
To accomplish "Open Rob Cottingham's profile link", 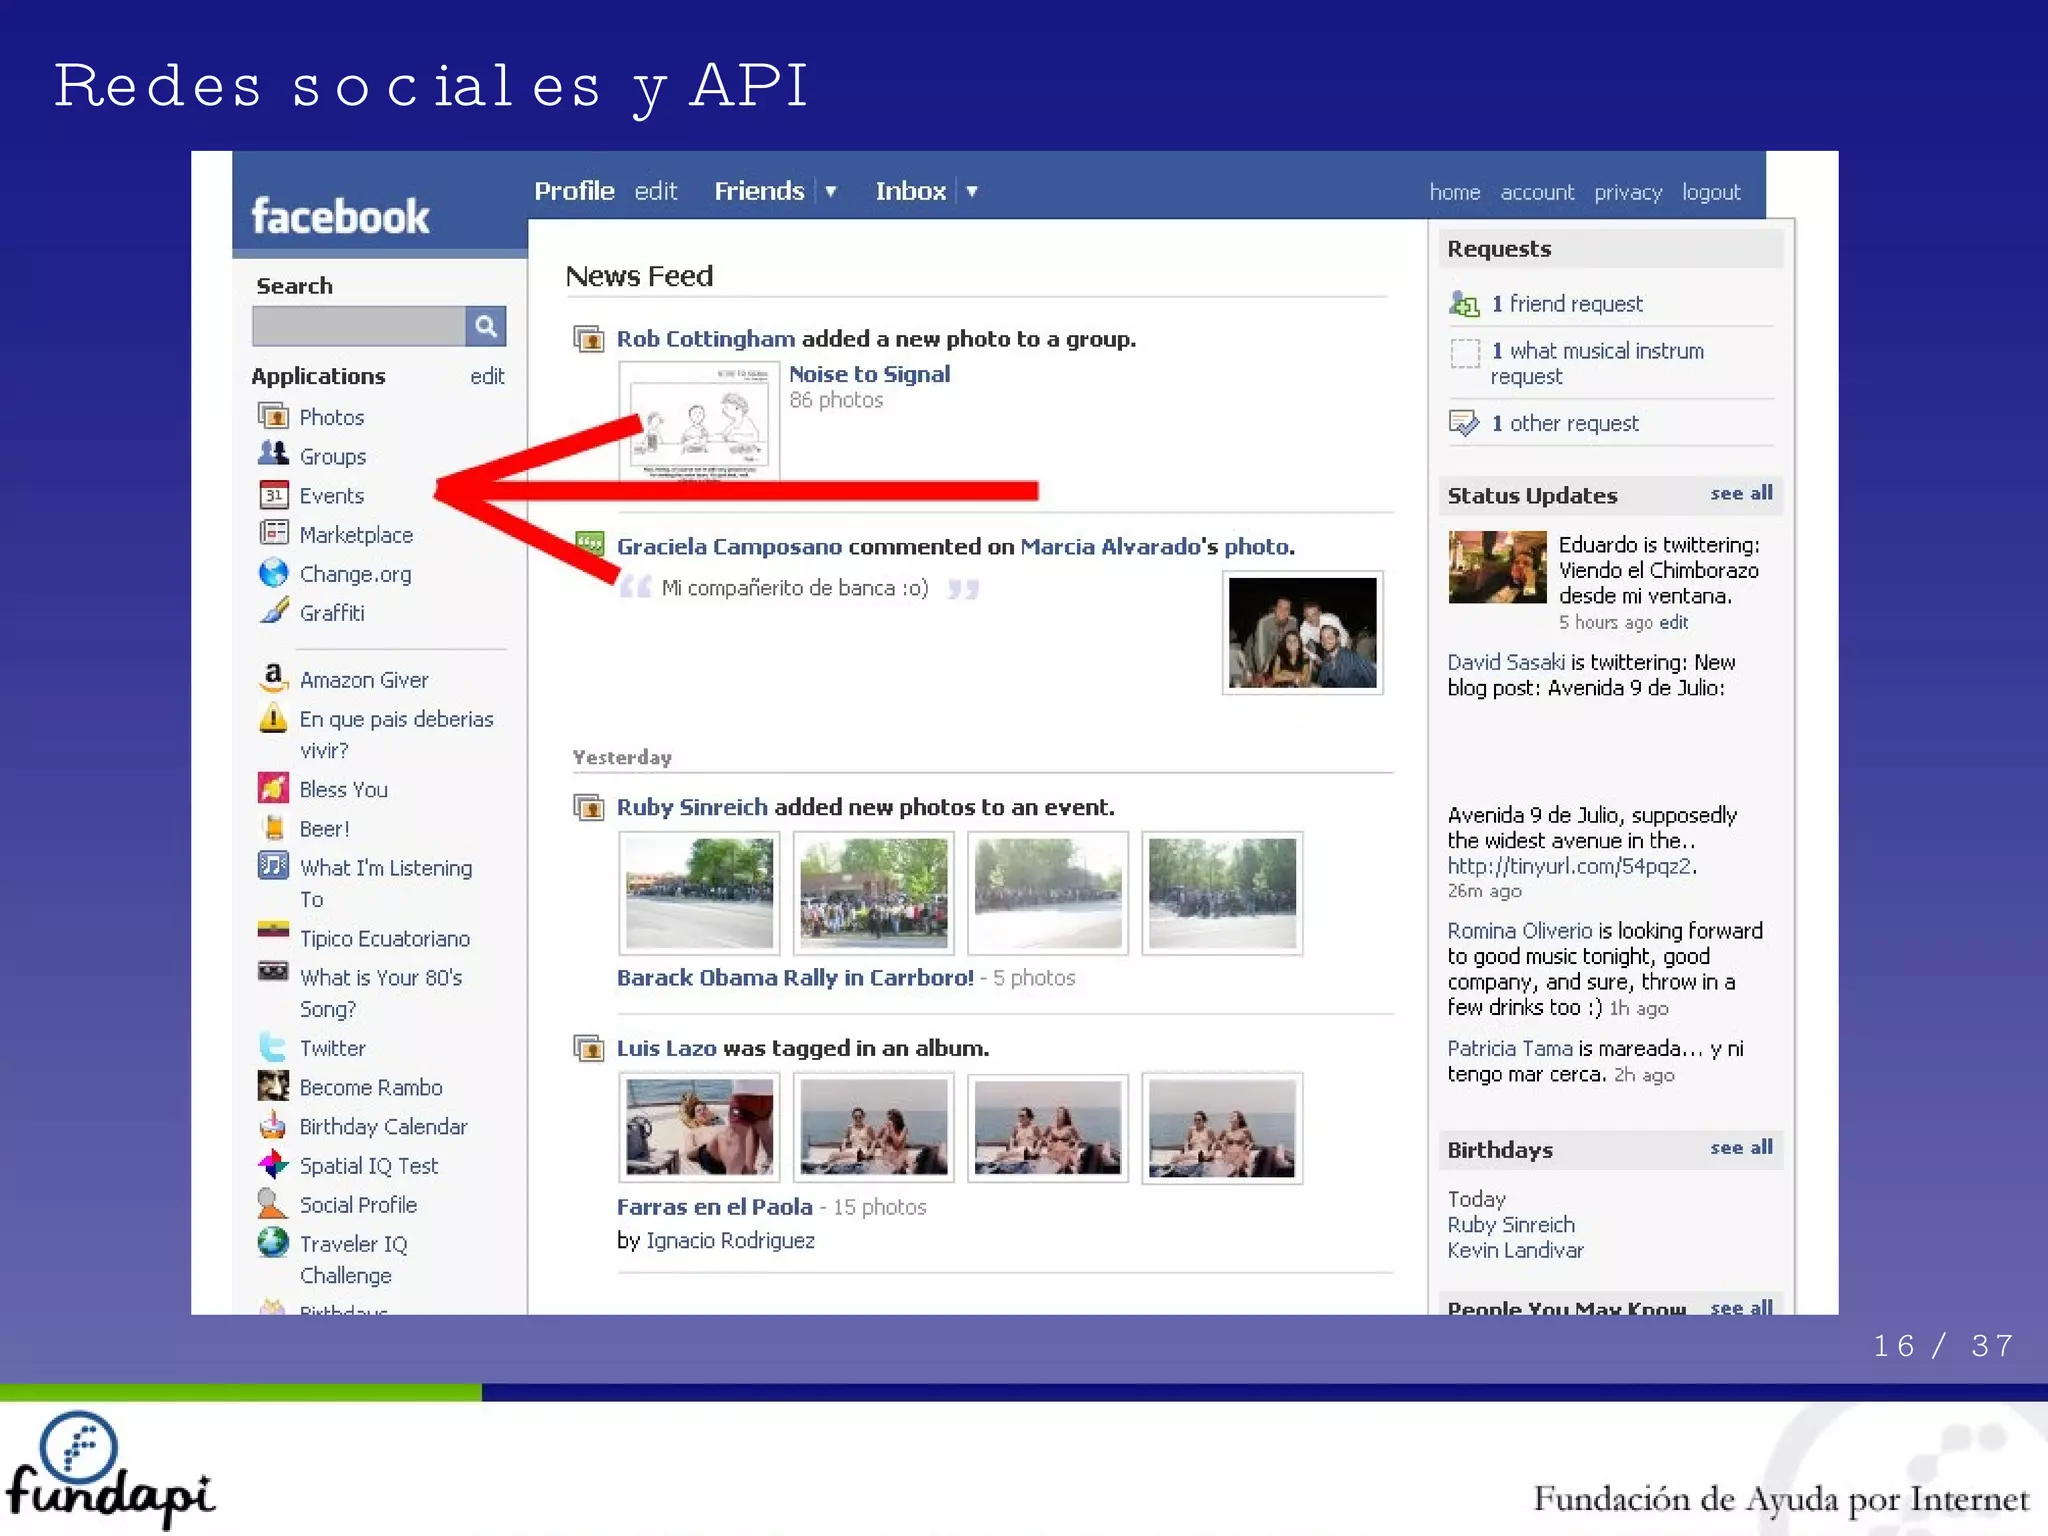I will (x=706, y=339).
